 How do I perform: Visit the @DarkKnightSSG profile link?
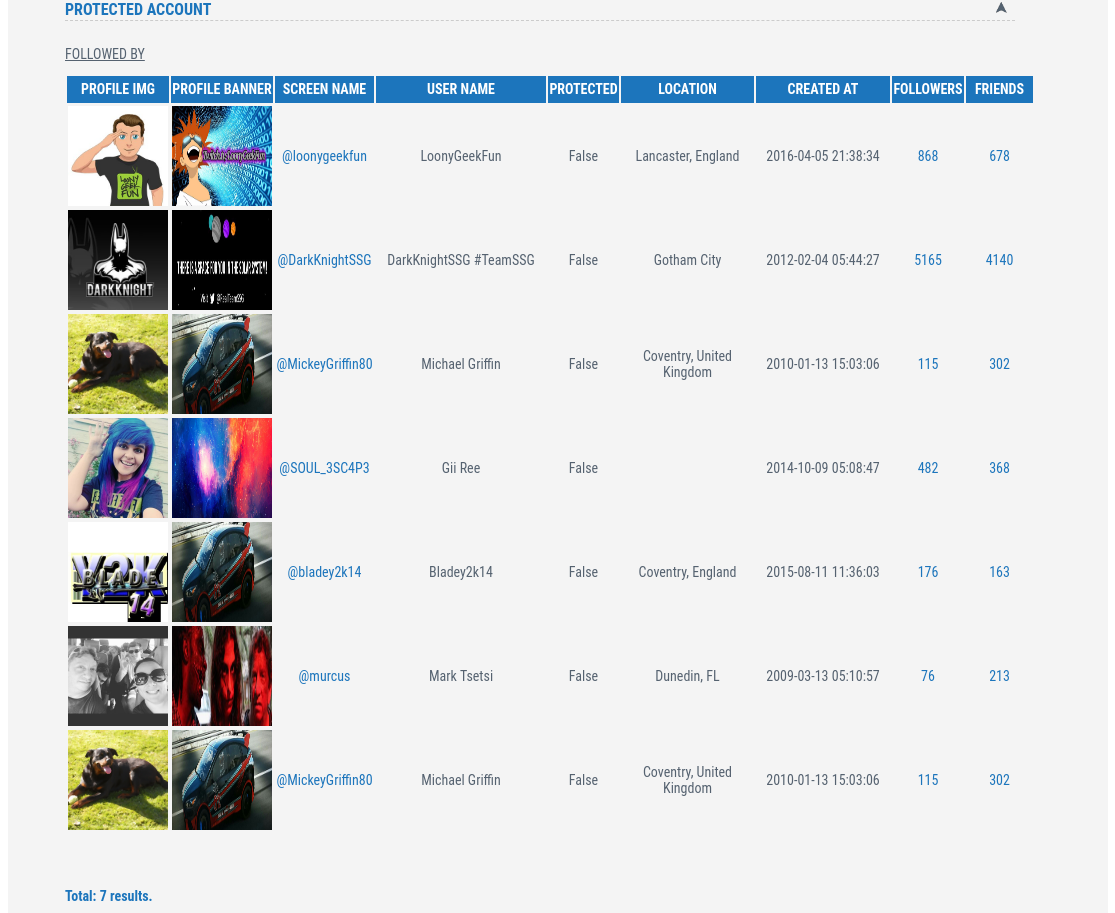(324, 260)
